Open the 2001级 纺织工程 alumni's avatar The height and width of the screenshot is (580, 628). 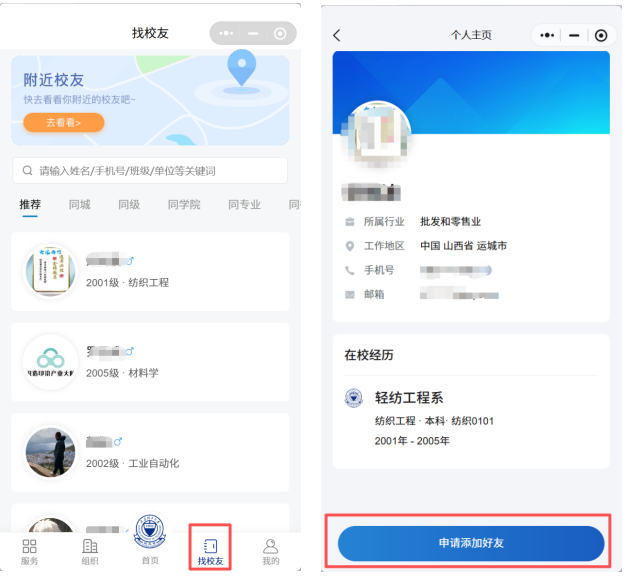coord(50,271)
